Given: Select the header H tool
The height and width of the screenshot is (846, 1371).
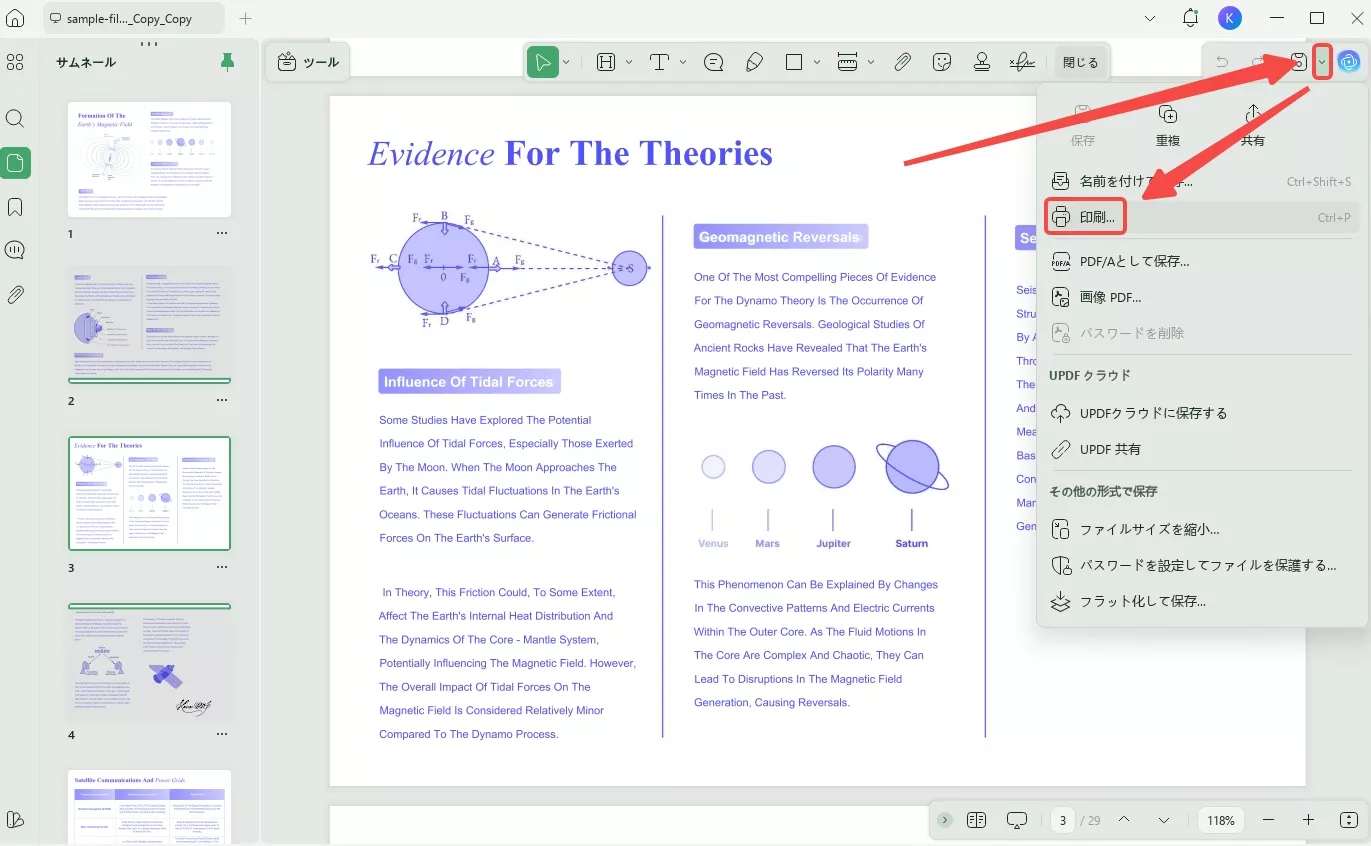Looking at the screenshot, I should 605,62.
